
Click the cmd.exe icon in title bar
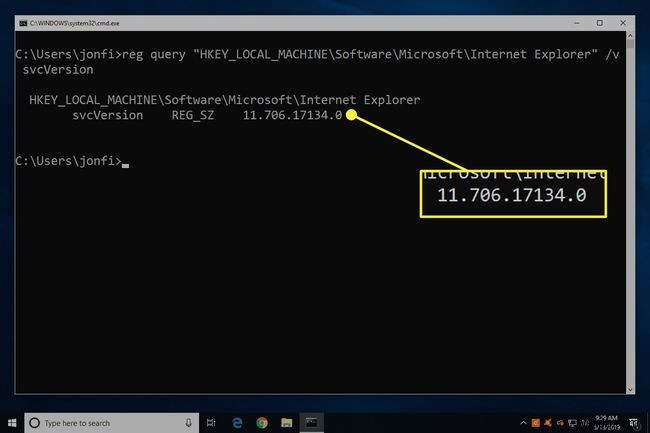pyautogui.click(x=23, y=23)
